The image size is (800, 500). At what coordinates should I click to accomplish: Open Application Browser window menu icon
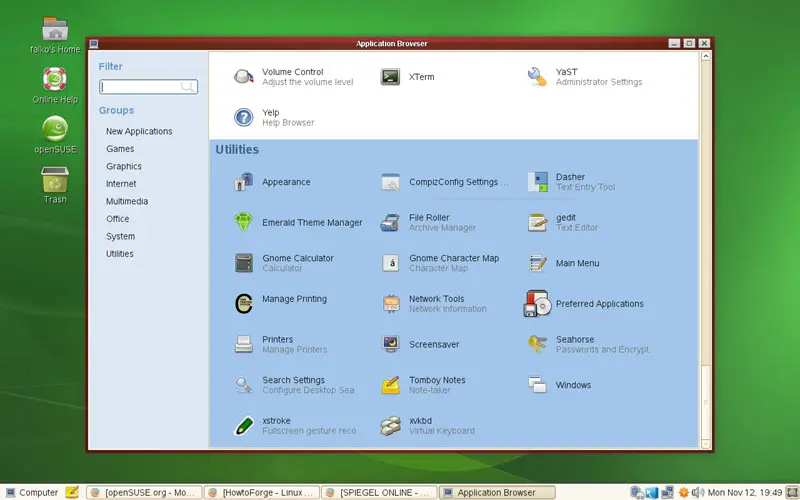coord(94,43)
